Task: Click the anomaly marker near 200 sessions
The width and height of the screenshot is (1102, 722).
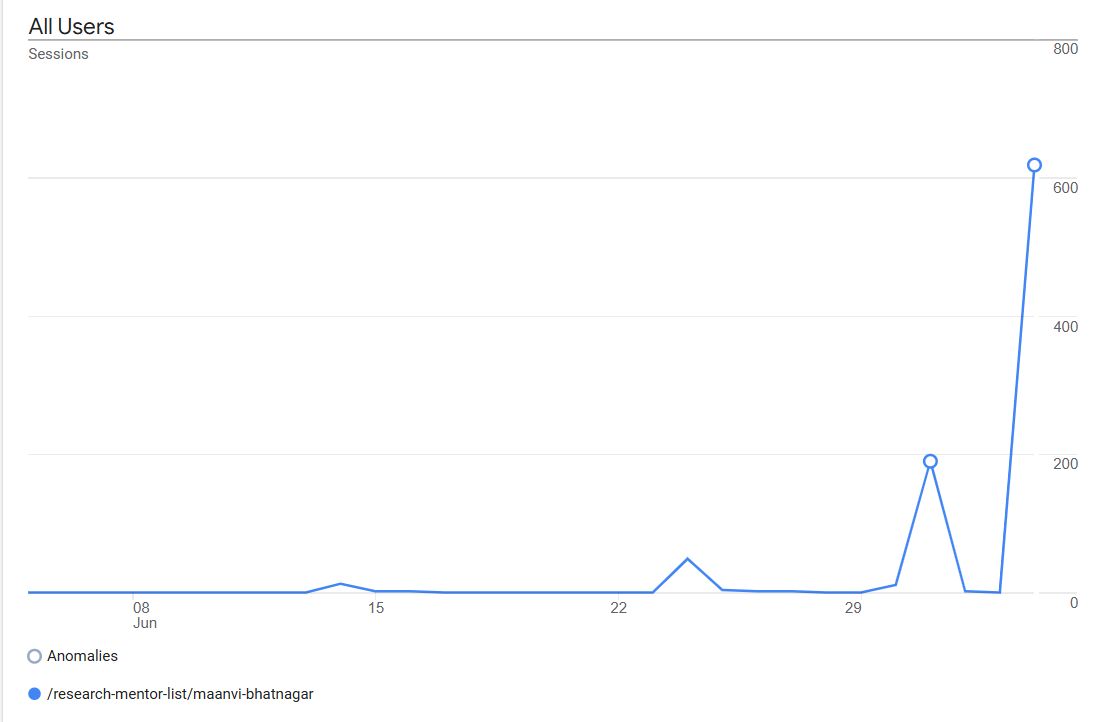Action: (x=930, y=461)
